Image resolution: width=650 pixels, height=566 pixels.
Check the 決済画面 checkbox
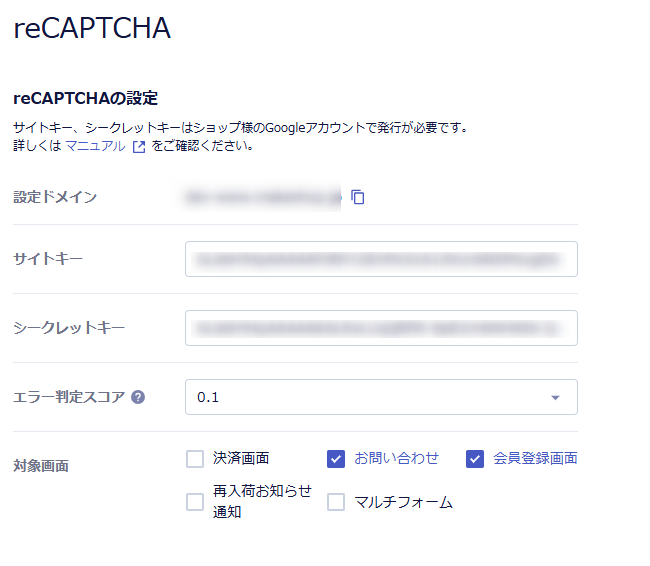coord(195,459)
